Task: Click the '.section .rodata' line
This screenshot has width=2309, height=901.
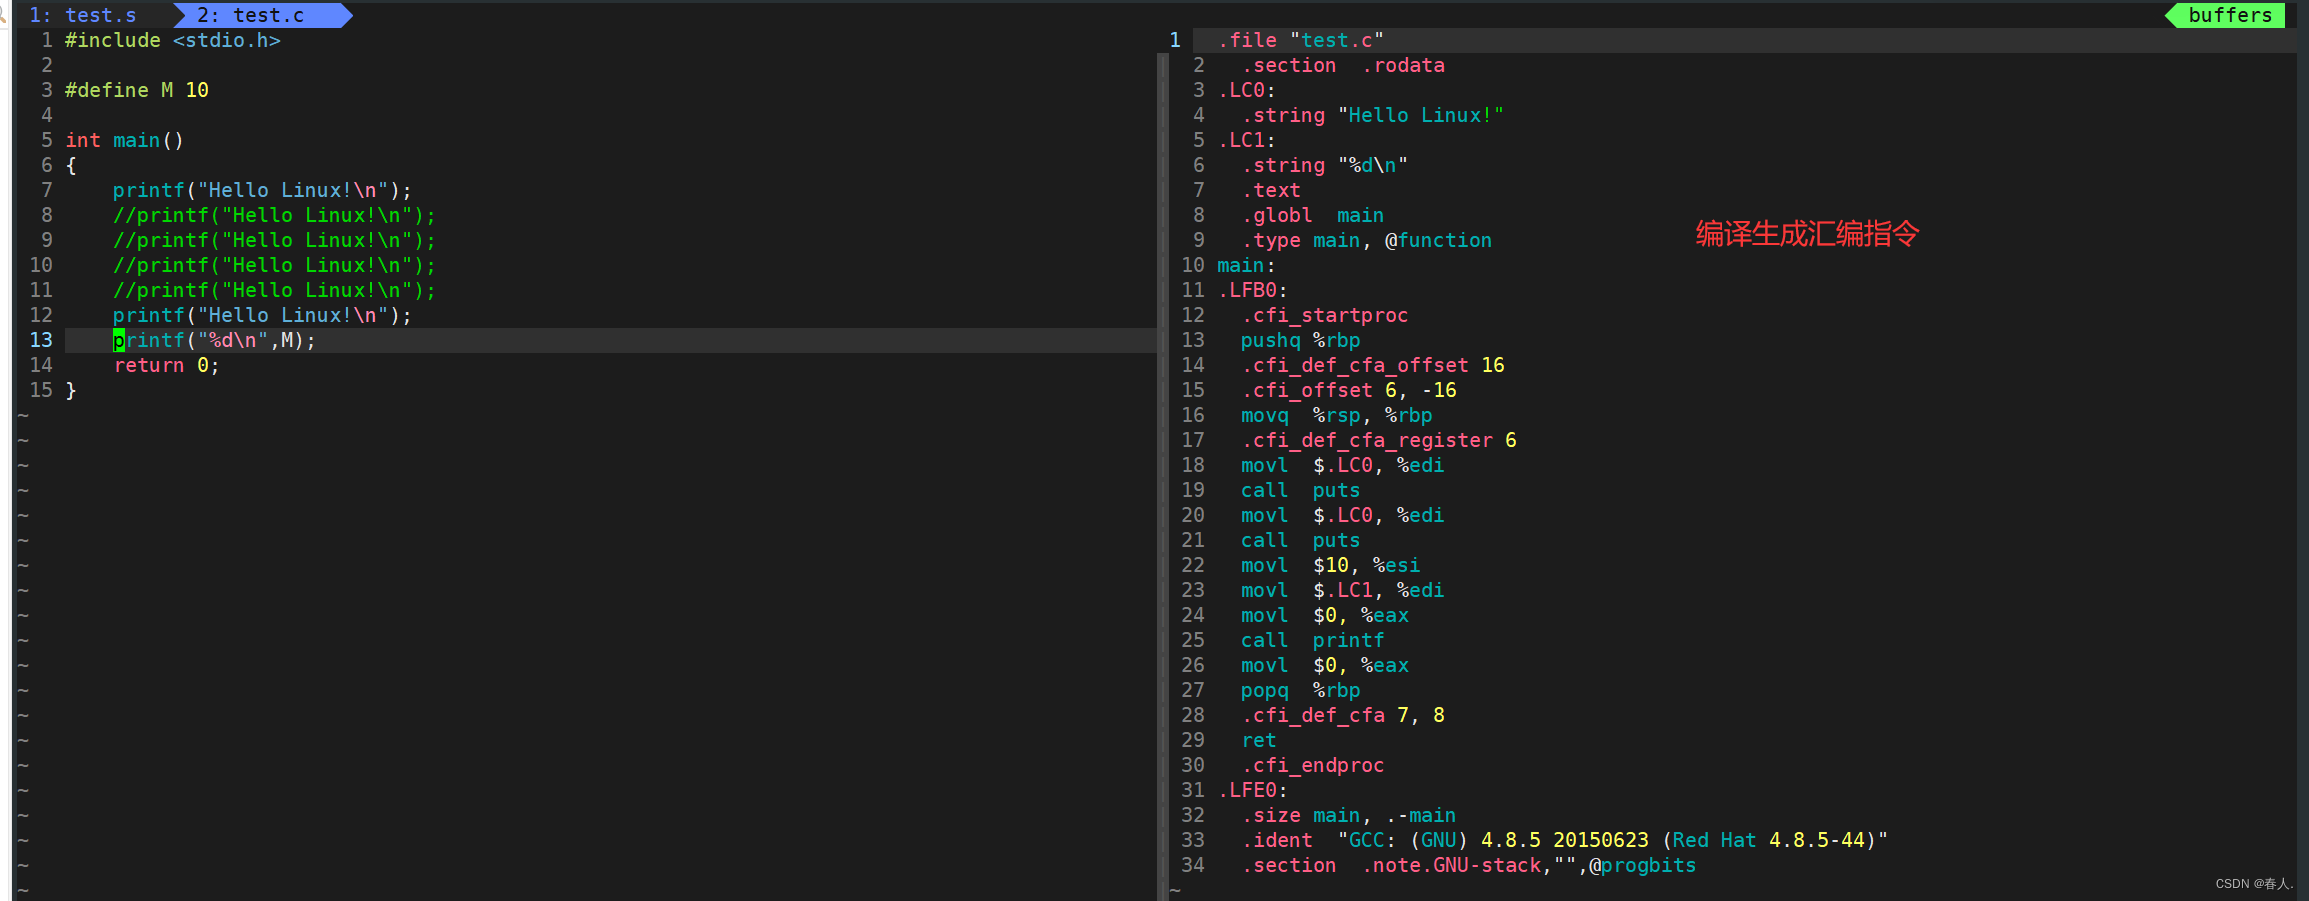Action: (x=1343, y=65)
